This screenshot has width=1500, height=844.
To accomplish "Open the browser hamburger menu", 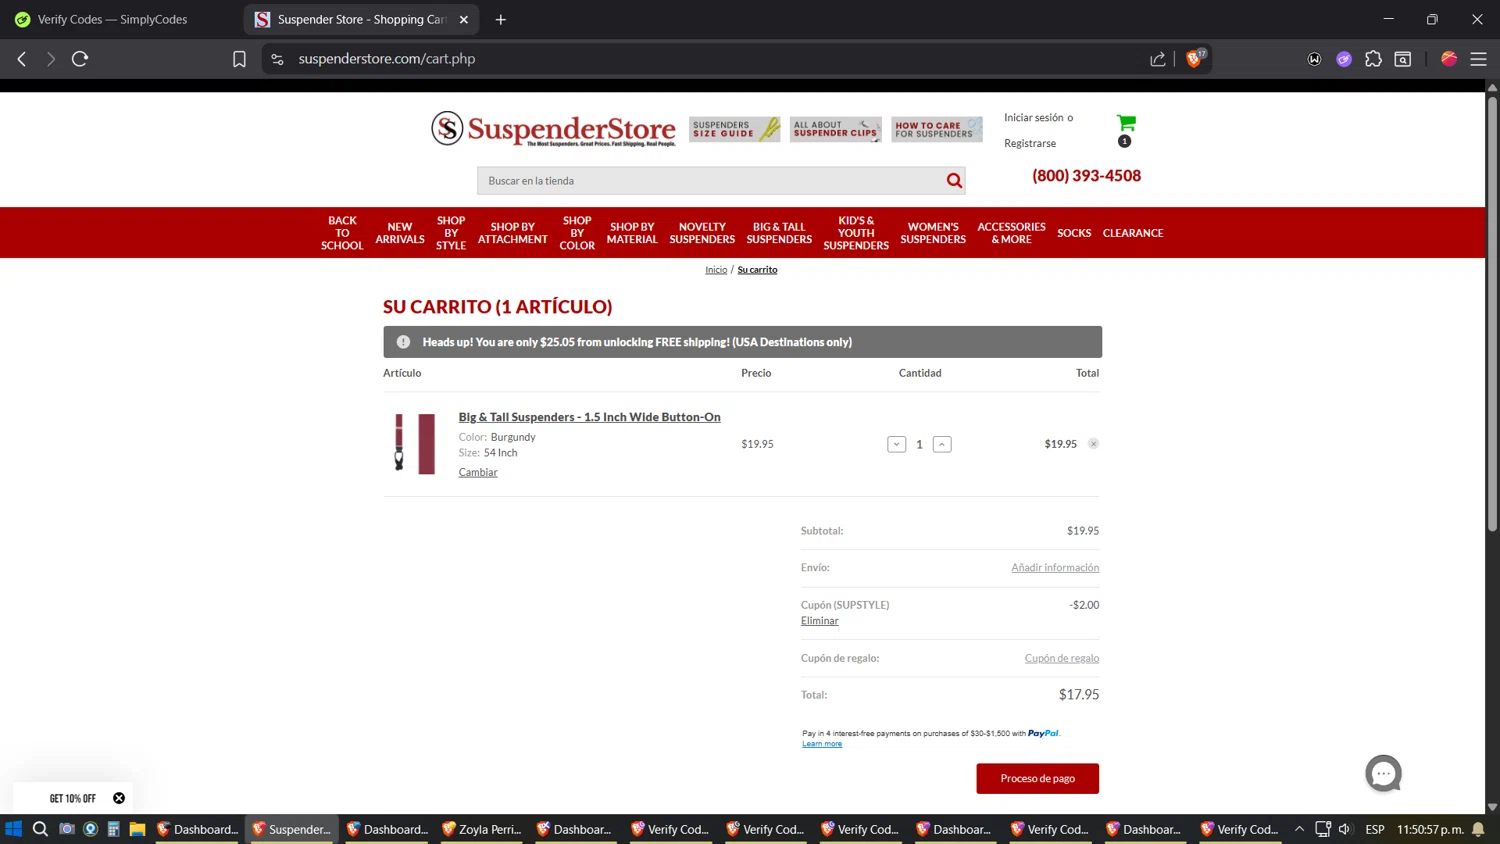I will [1478, 59].
